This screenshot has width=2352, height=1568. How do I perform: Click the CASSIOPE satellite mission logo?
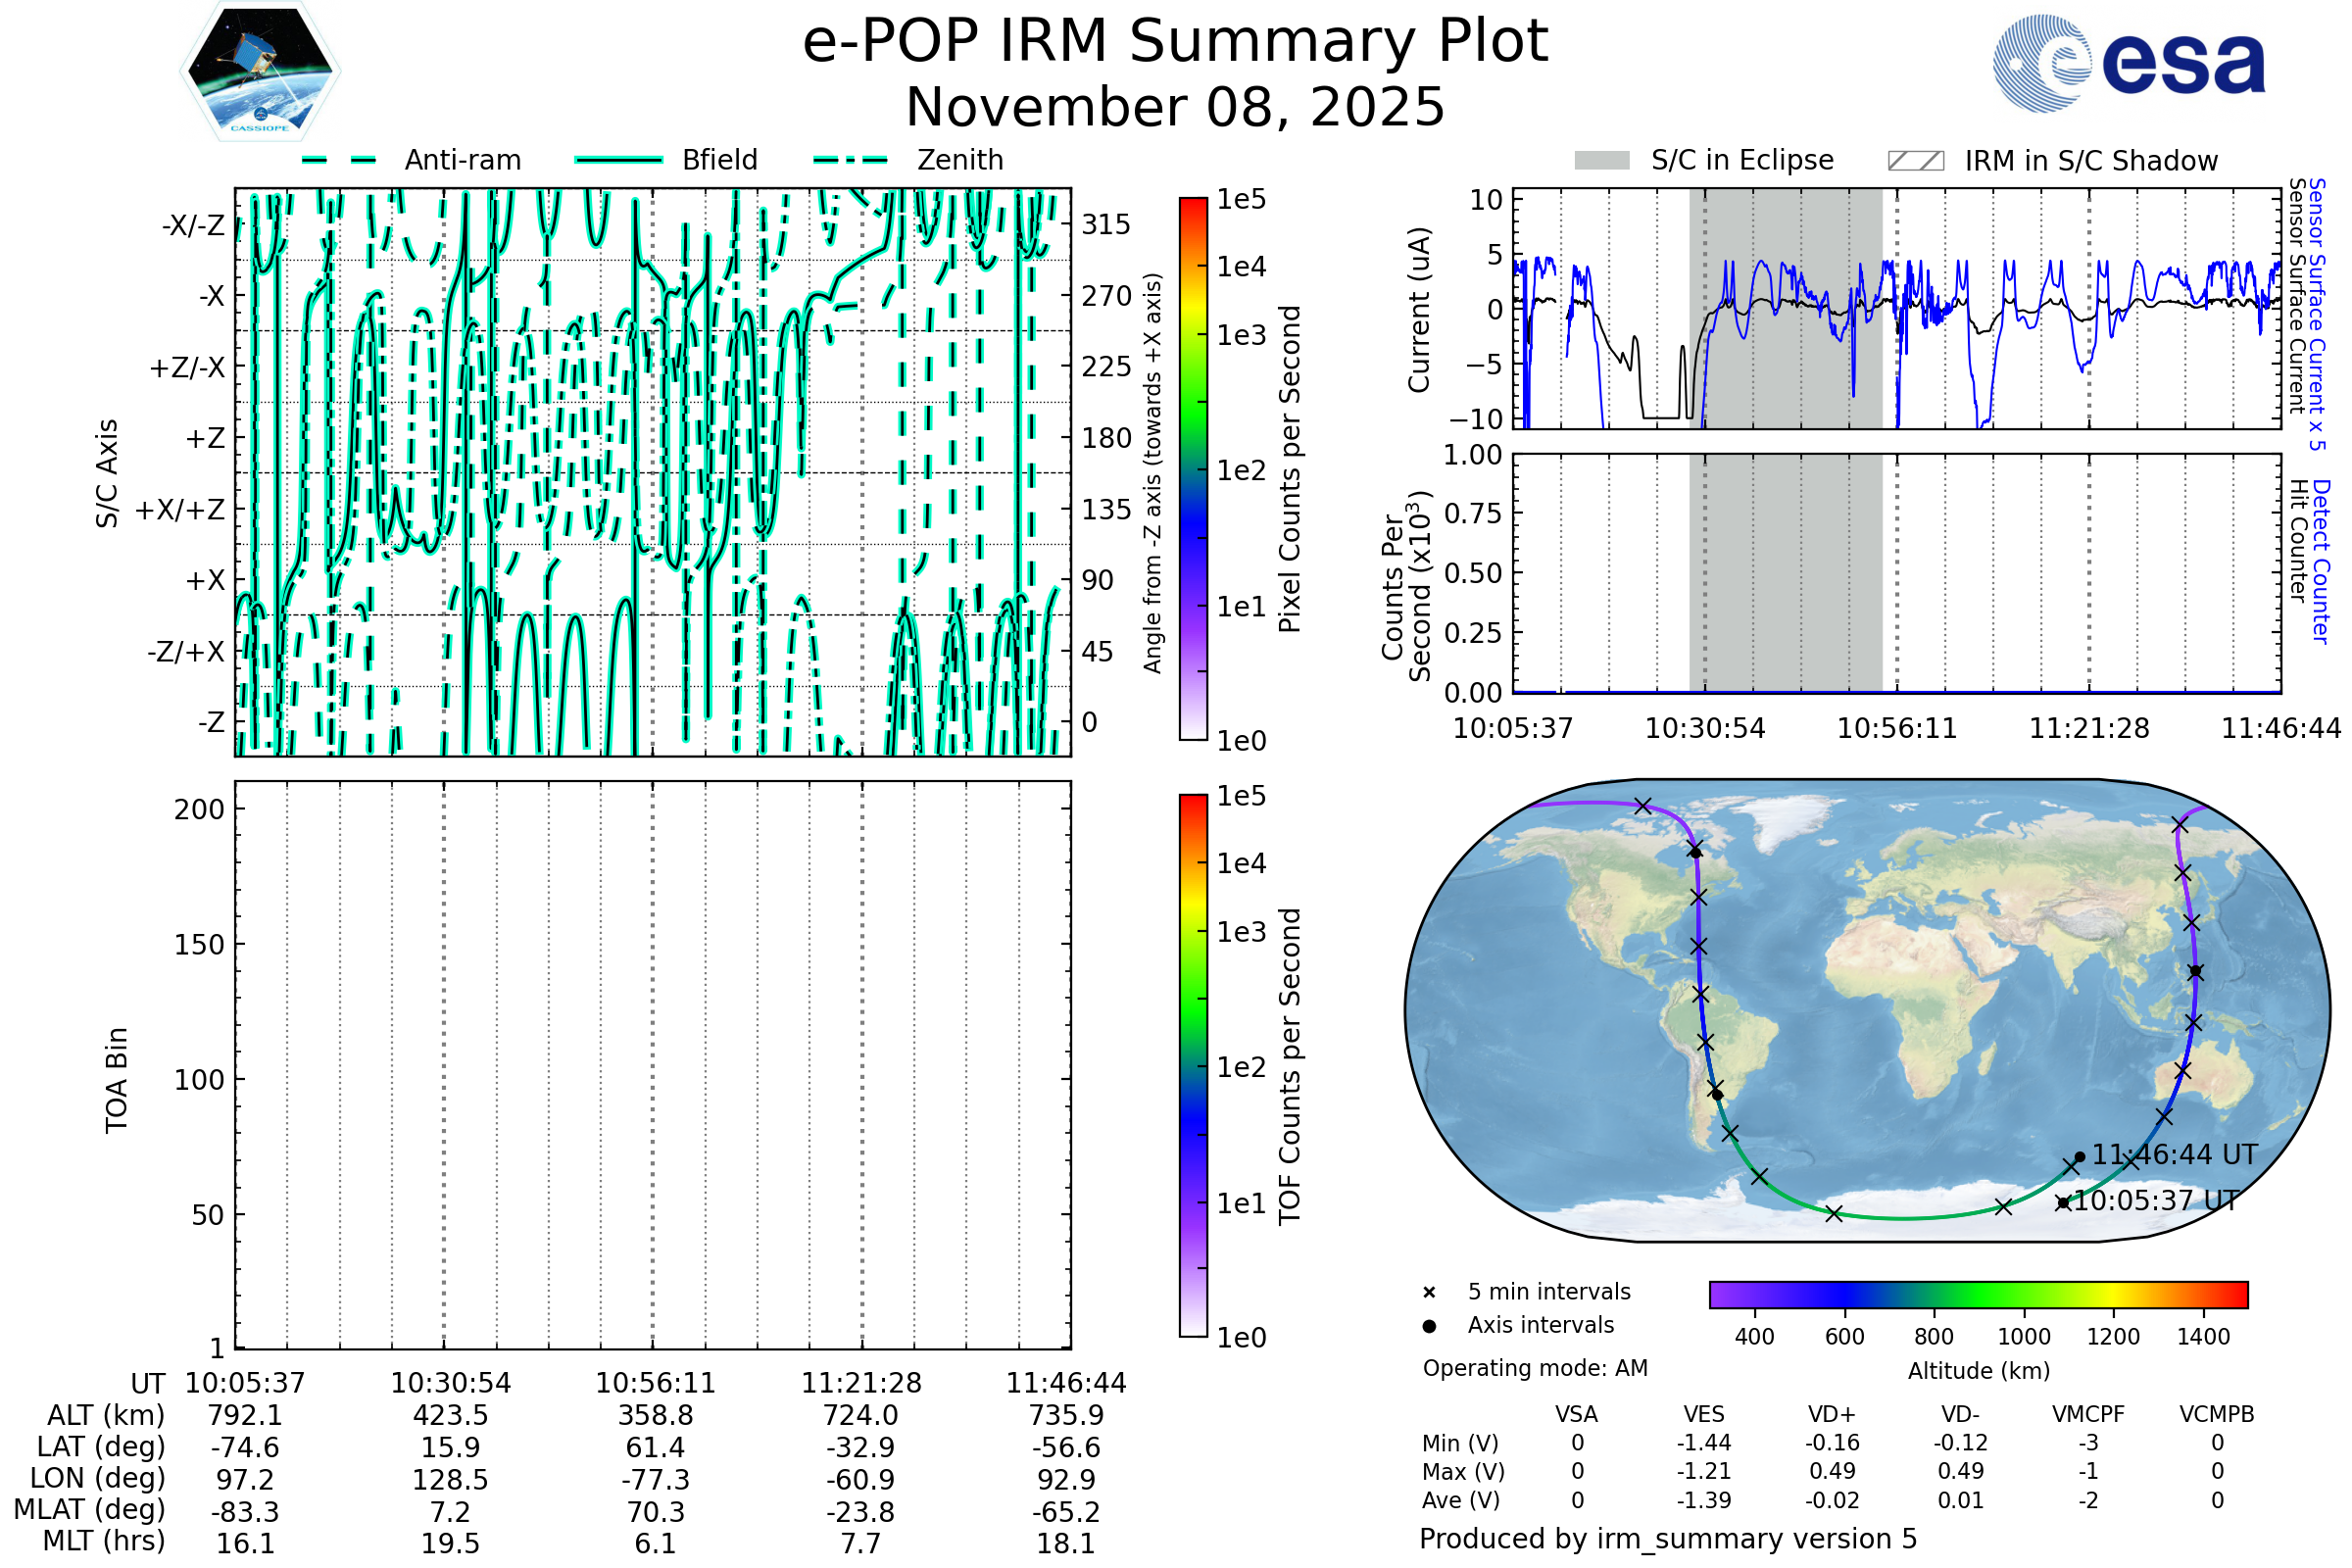click(260, 72)
